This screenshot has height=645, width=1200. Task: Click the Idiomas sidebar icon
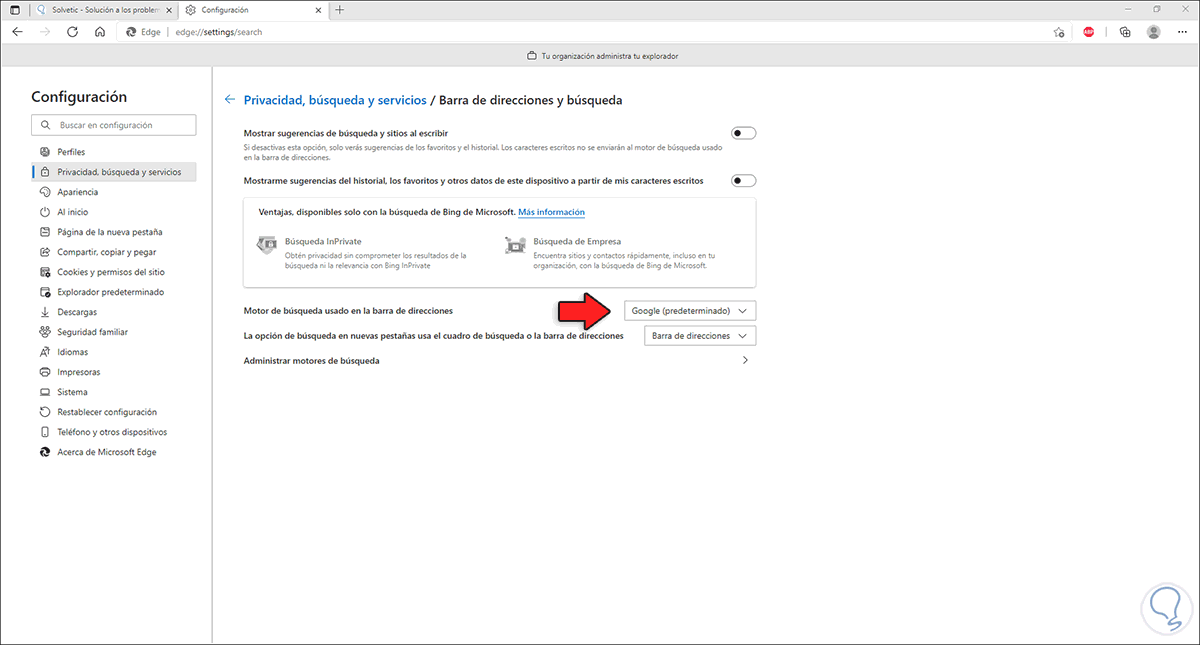(x=45, y=352)
